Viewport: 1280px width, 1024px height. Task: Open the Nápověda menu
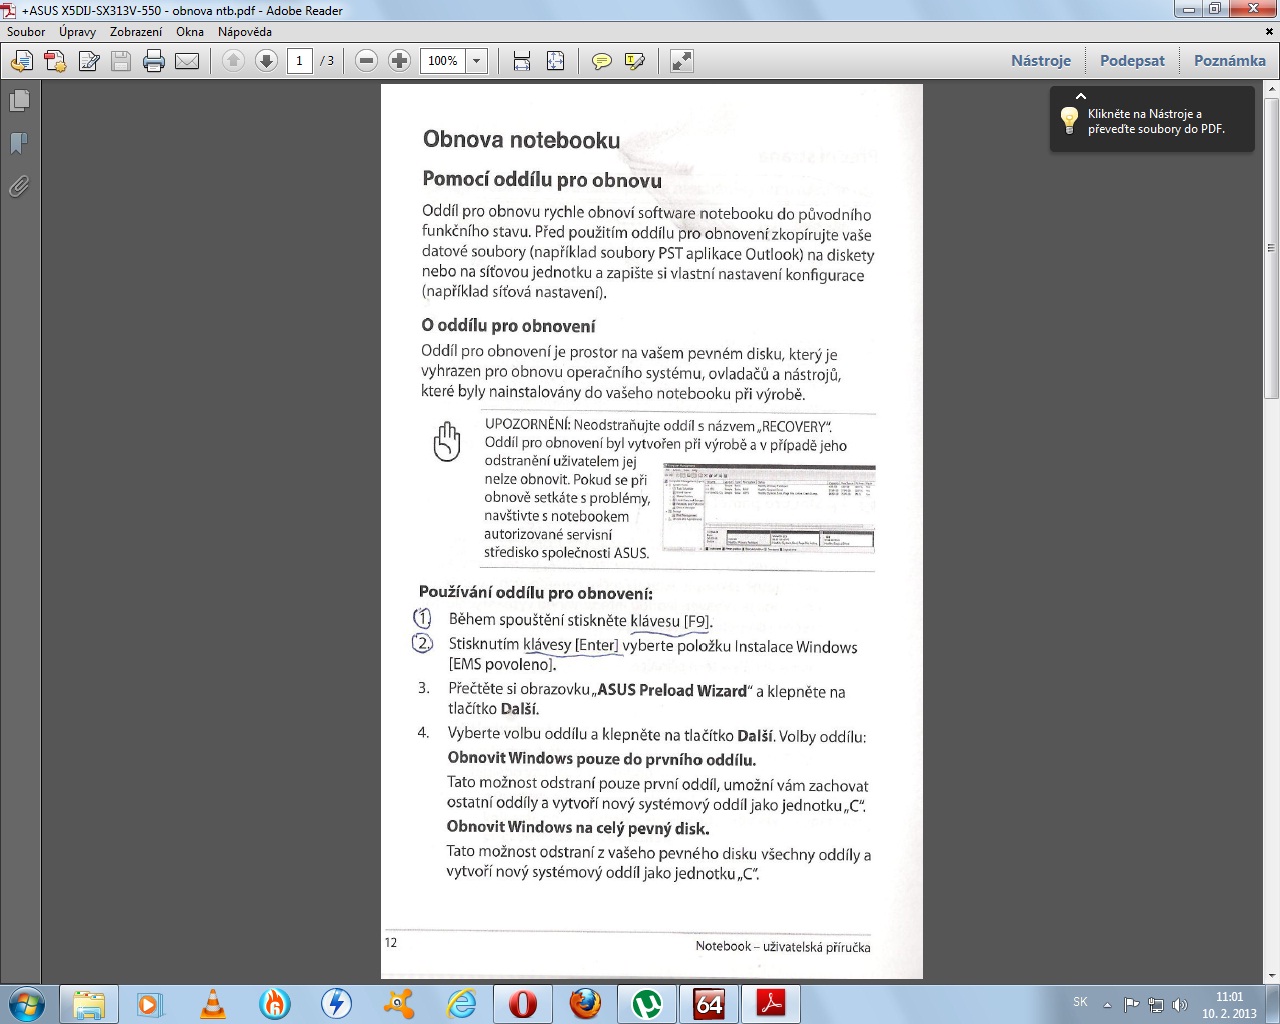coord(245,32)
